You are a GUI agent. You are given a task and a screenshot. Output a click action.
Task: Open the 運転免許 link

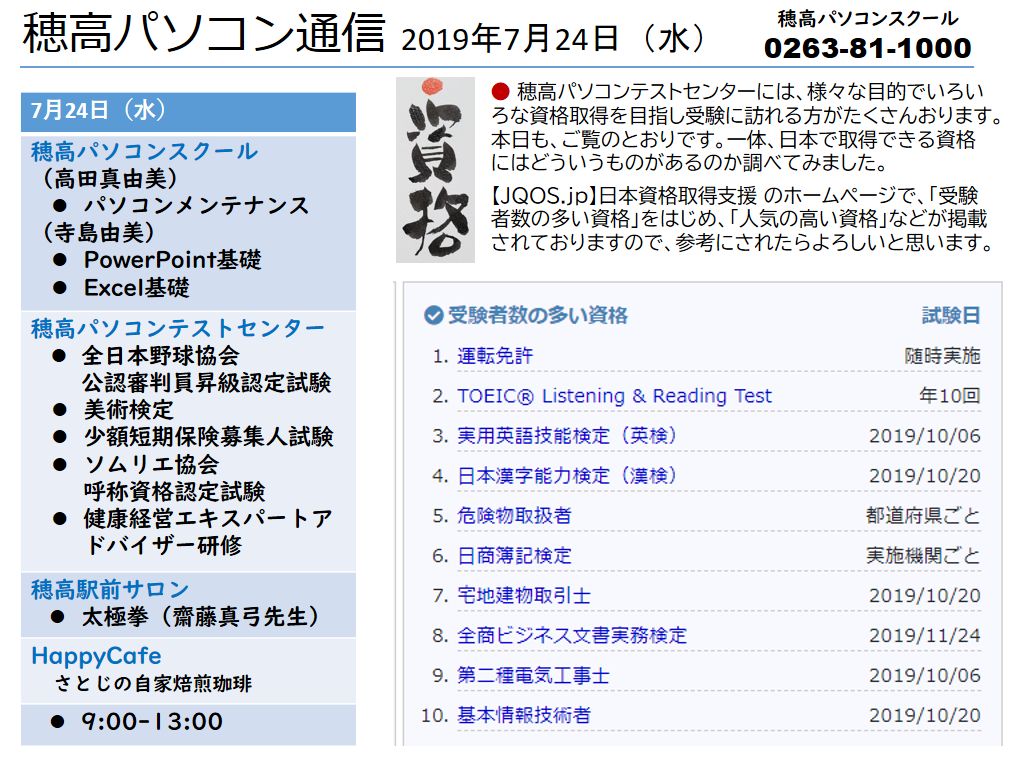pyautogui.click(x=495, y=356)
